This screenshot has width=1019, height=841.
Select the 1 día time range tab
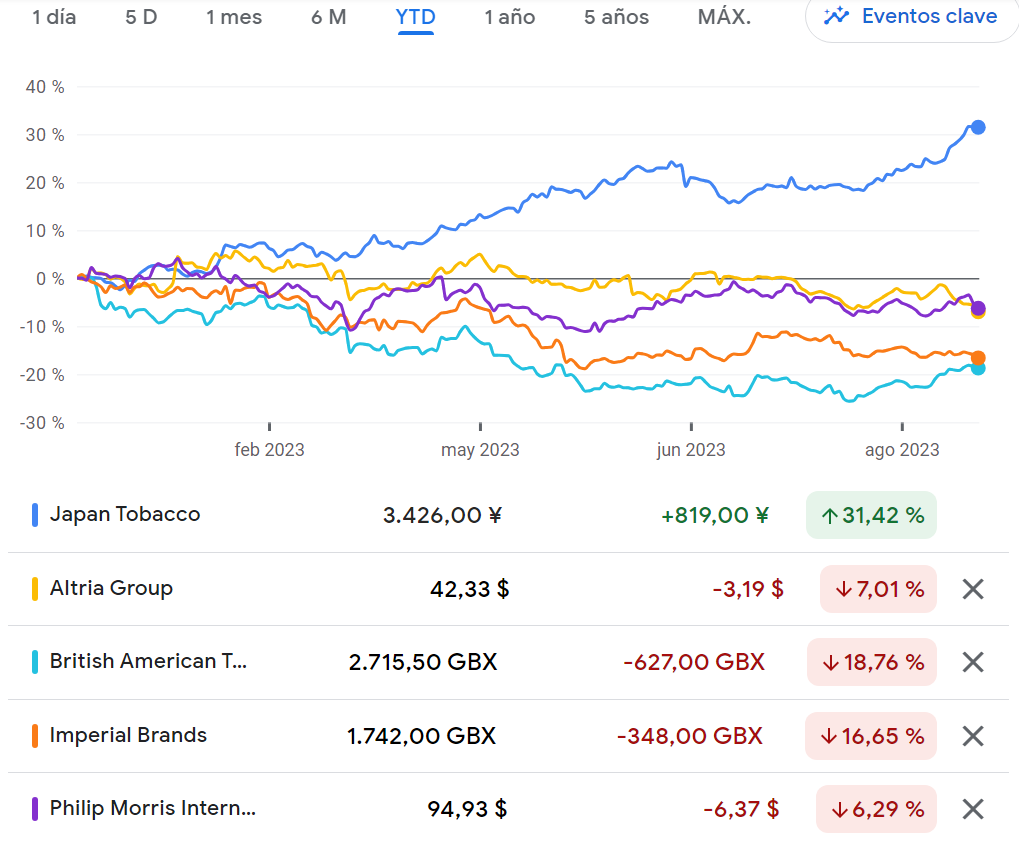coord(55,17)
